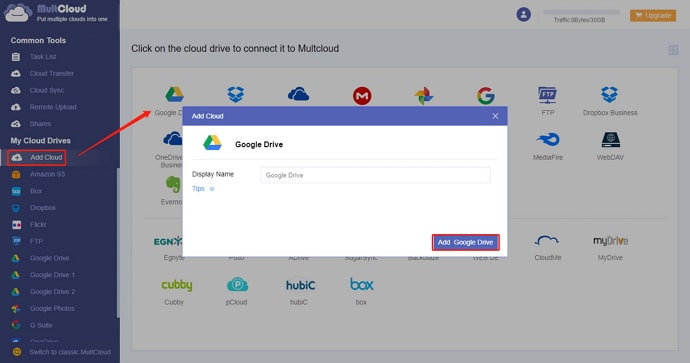Image resolution: width=690 pixels, height=363 pixels.
Task: Switch to classic MultCloud link
Action: click(x=70, y=352)
